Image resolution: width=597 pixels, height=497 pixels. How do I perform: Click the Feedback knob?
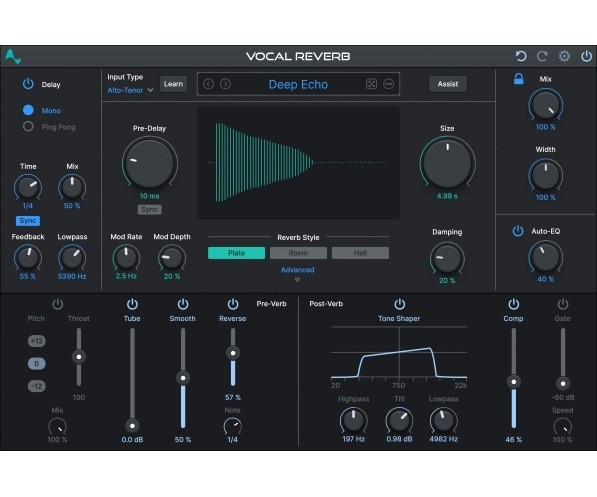(28, 258)
